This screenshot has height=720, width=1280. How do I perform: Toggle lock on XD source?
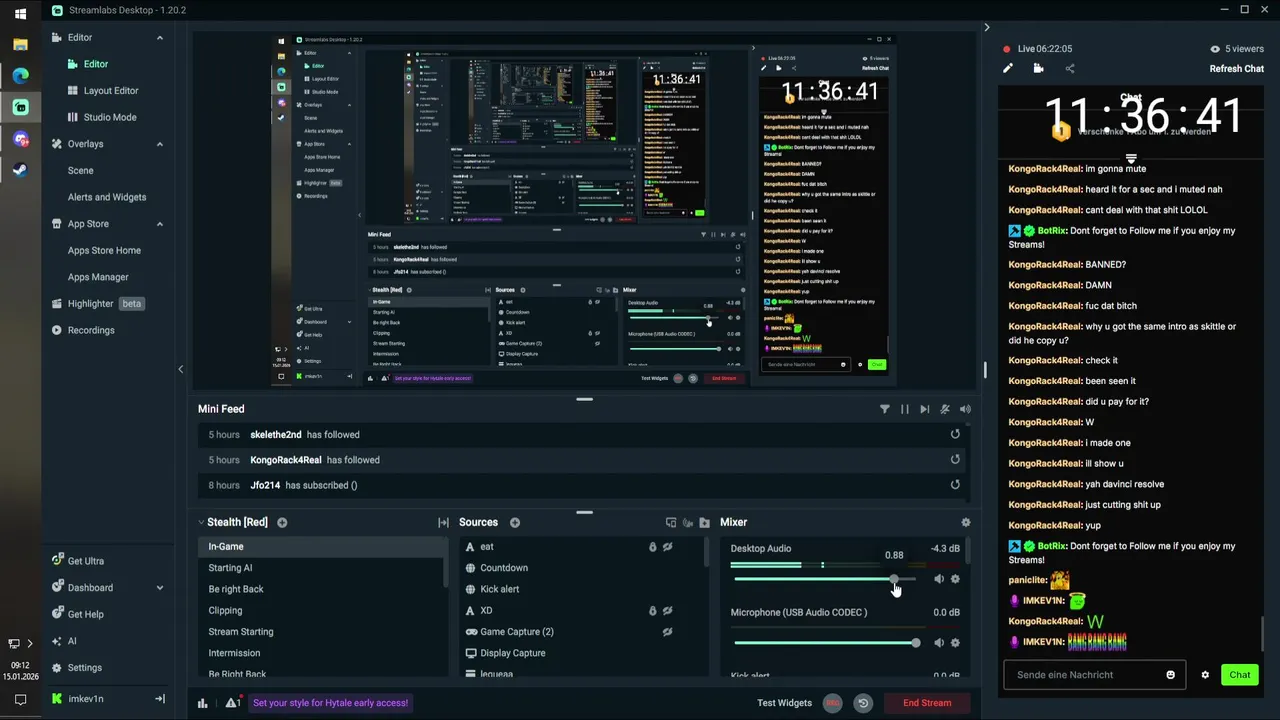pyautogui.click(x=652, y=610)
